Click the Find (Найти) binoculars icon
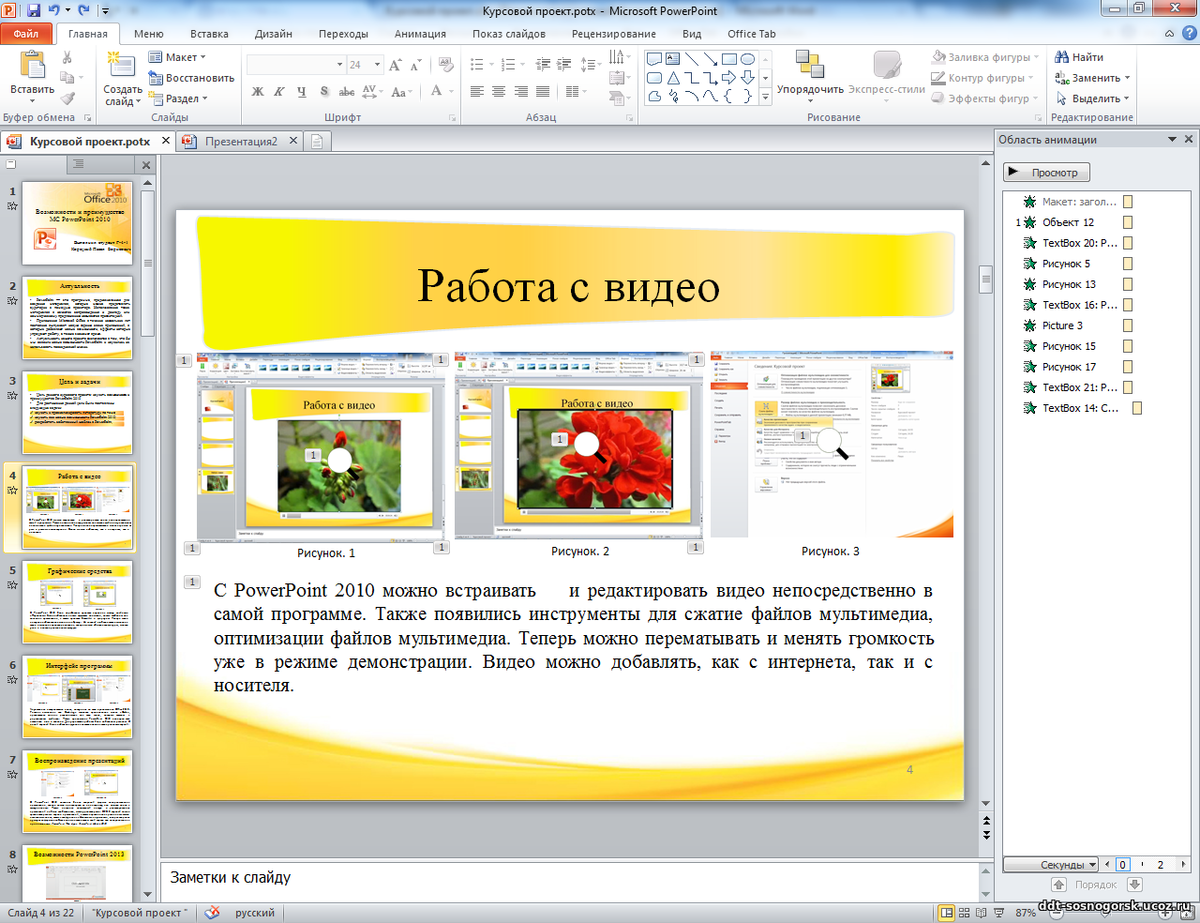This screenshot has height=923, width=1200. (1061, 57)
